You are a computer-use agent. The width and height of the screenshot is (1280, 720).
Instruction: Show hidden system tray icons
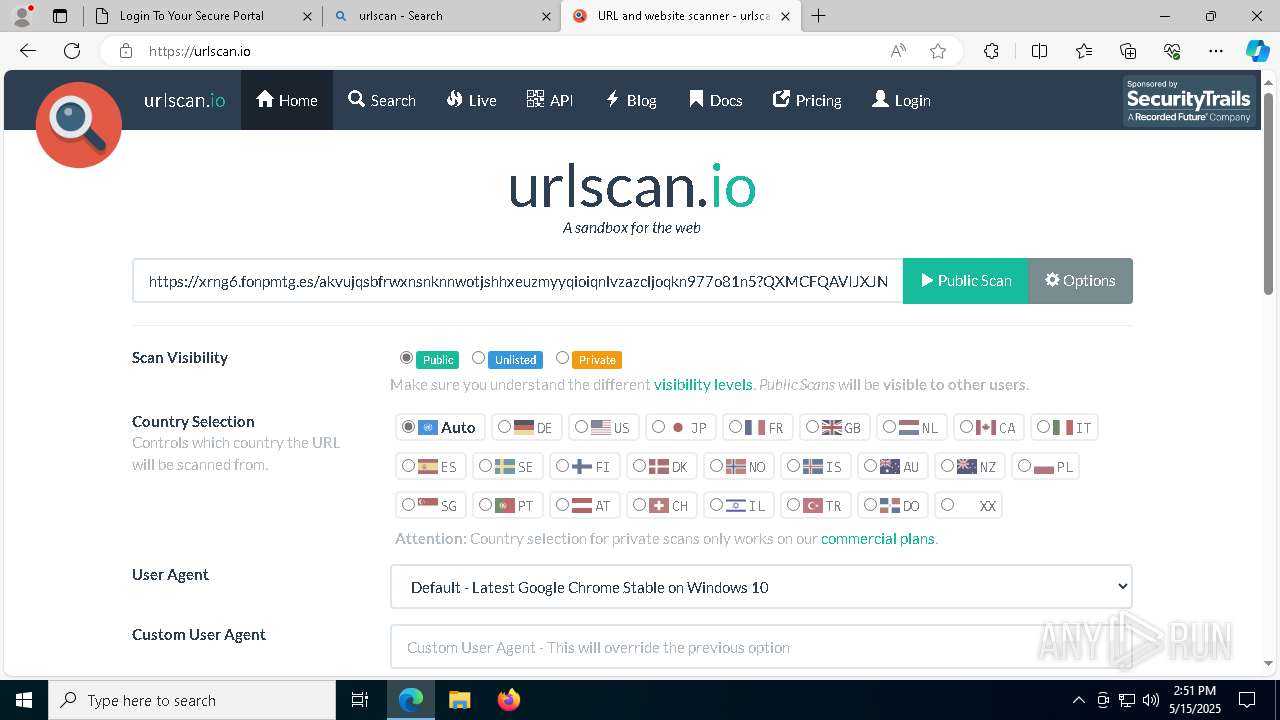point(1078,700)
